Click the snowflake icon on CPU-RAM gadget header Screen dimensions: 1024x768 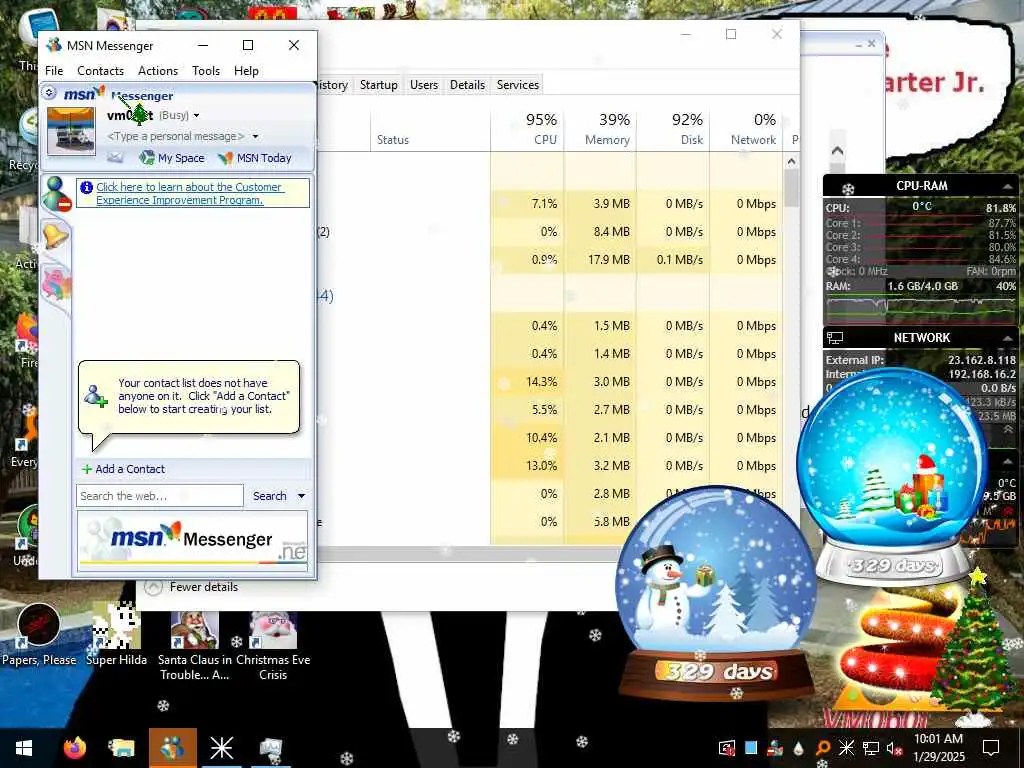848,189
